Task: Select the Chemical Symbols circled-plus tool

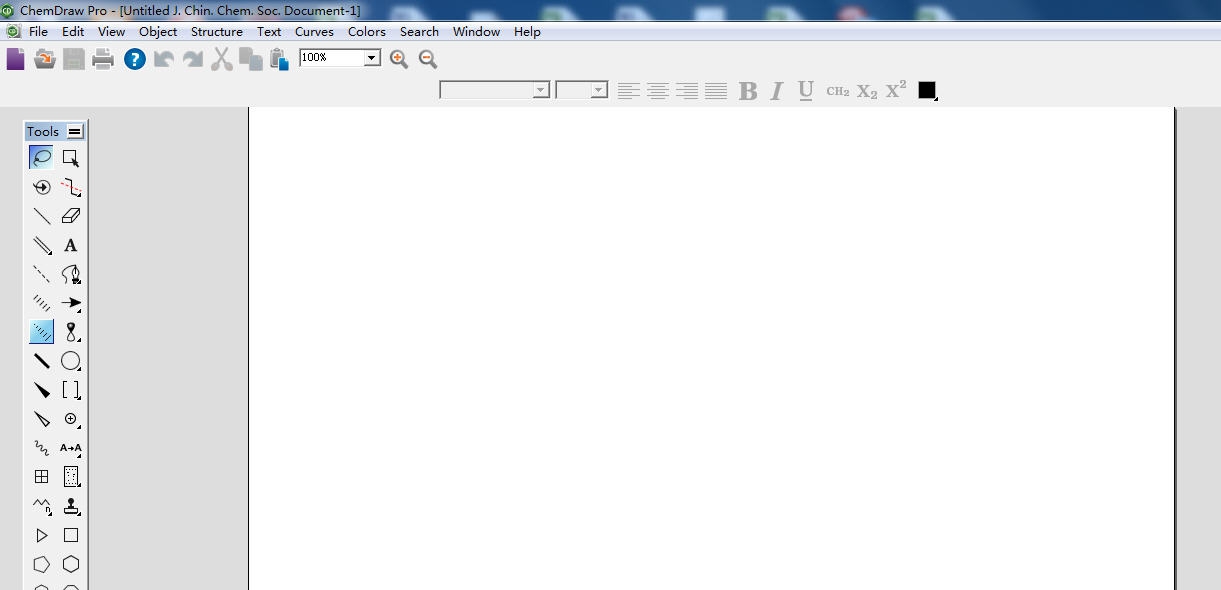Action: (71, 419)
